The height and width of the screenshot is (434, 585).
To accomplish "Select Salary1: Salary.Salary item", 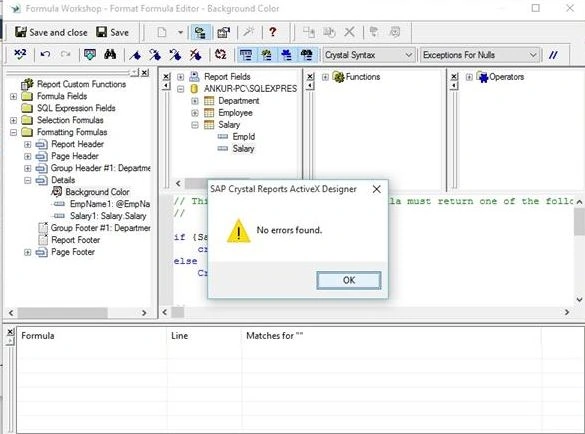I will pyautogui.click(x=108, y=216).
